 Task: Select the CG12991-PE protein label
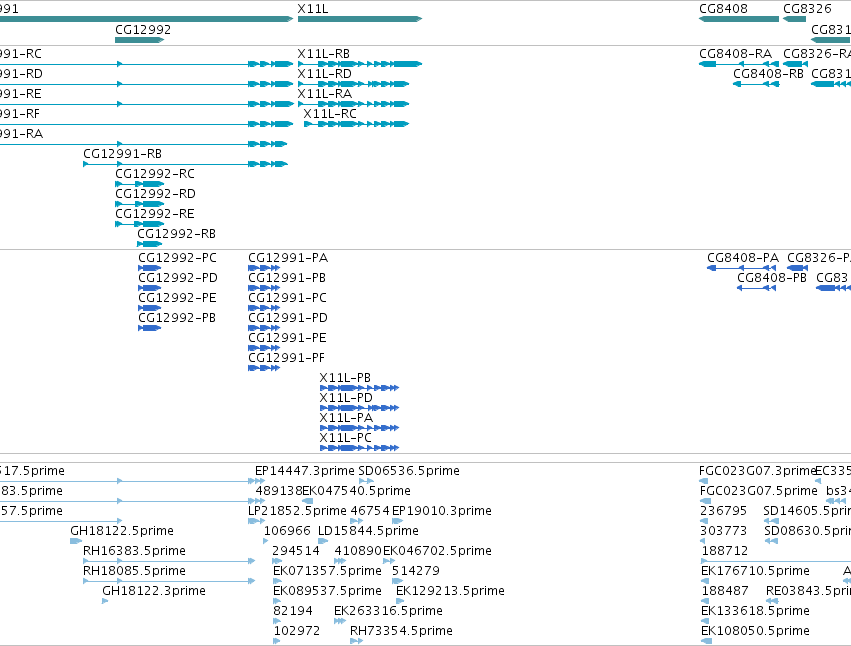tap(287, 339)
